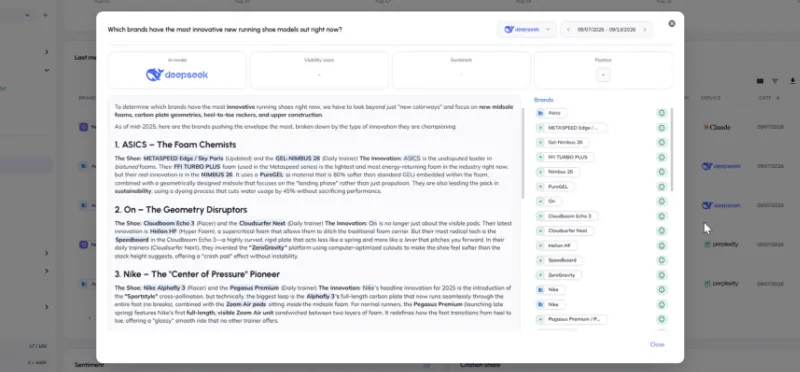Click the plus icon on Cloudboom Echo 3 chip
This screenshot has height=372, width=800.
(x=540, y=216)
